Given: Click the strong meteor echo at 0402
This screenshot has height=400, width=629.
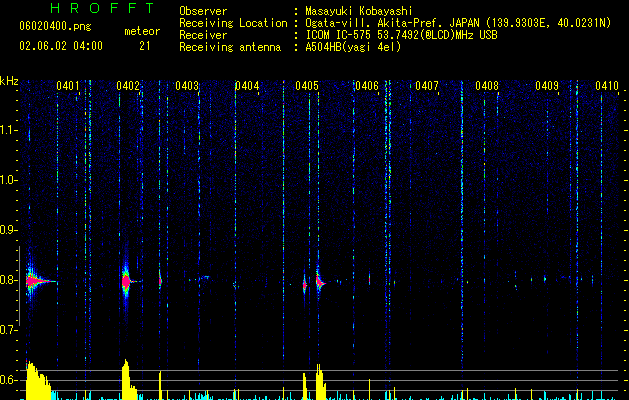Looking at the screenshot, I should pyautogui.click(x=126, y=282).
